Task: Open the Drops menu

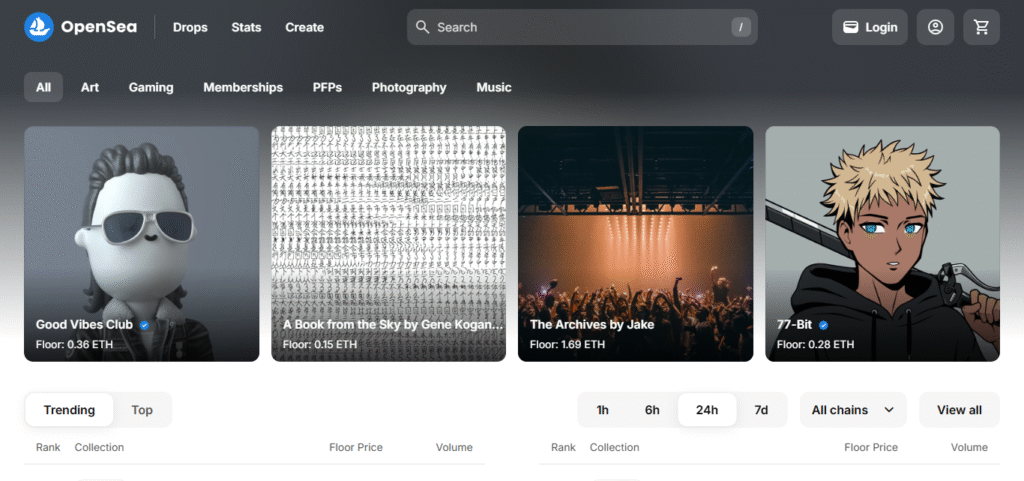Action: tap(190, 27)
